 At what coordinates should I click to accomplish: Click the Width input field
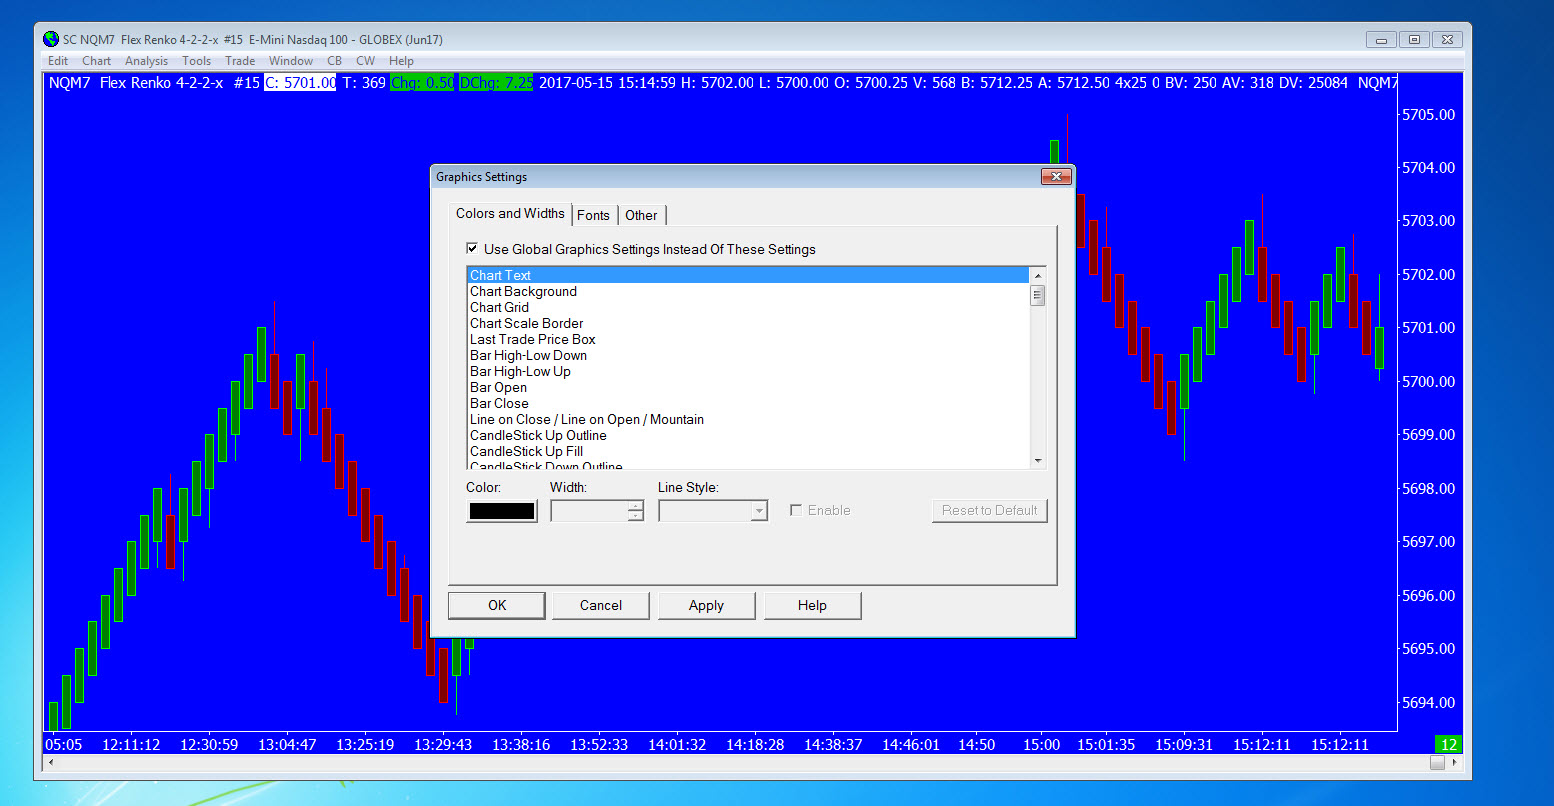point(589,511)
